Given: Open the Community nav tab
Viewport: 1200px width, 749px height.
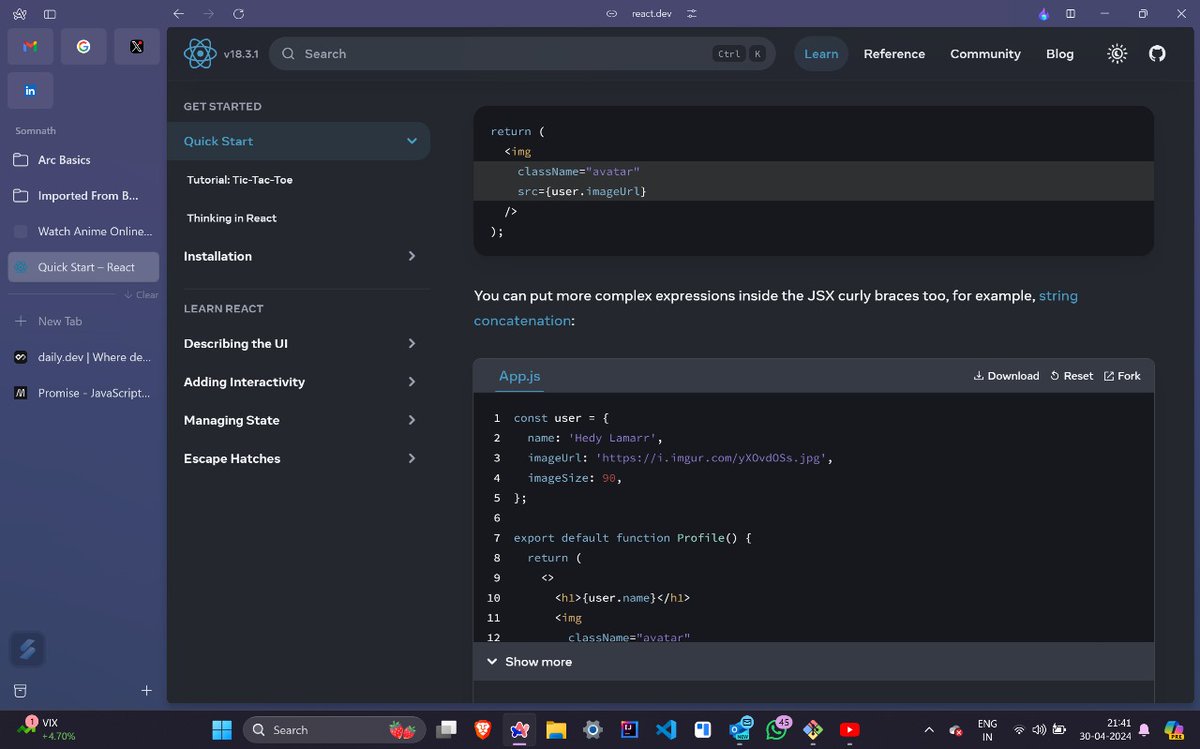Looking at the screenshot, I should pyautogui.click(x=985, y=54).
